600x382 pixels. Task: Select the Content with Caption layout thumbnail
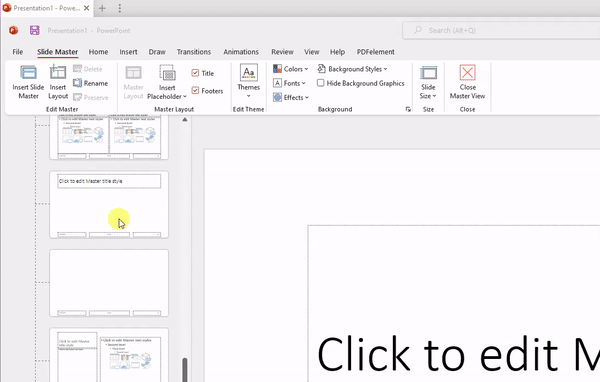tap(109, 355)
